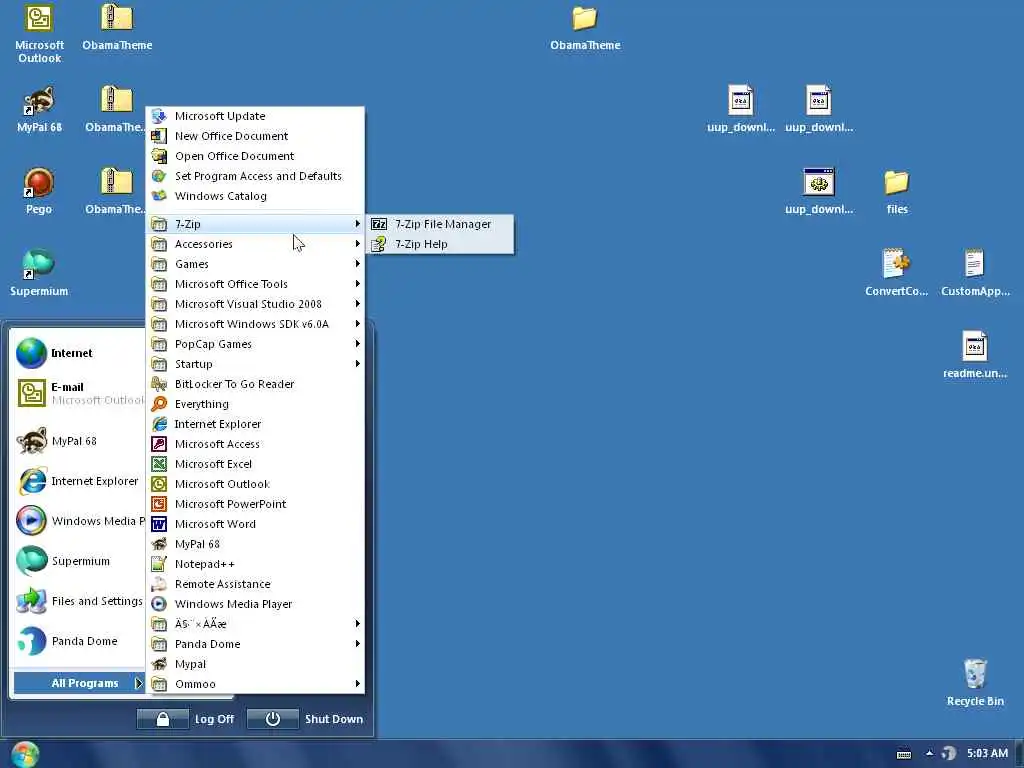This screenshot has height=768, width=1024.
Task: Click New Office Document
Action: click(x=255, y=136)
